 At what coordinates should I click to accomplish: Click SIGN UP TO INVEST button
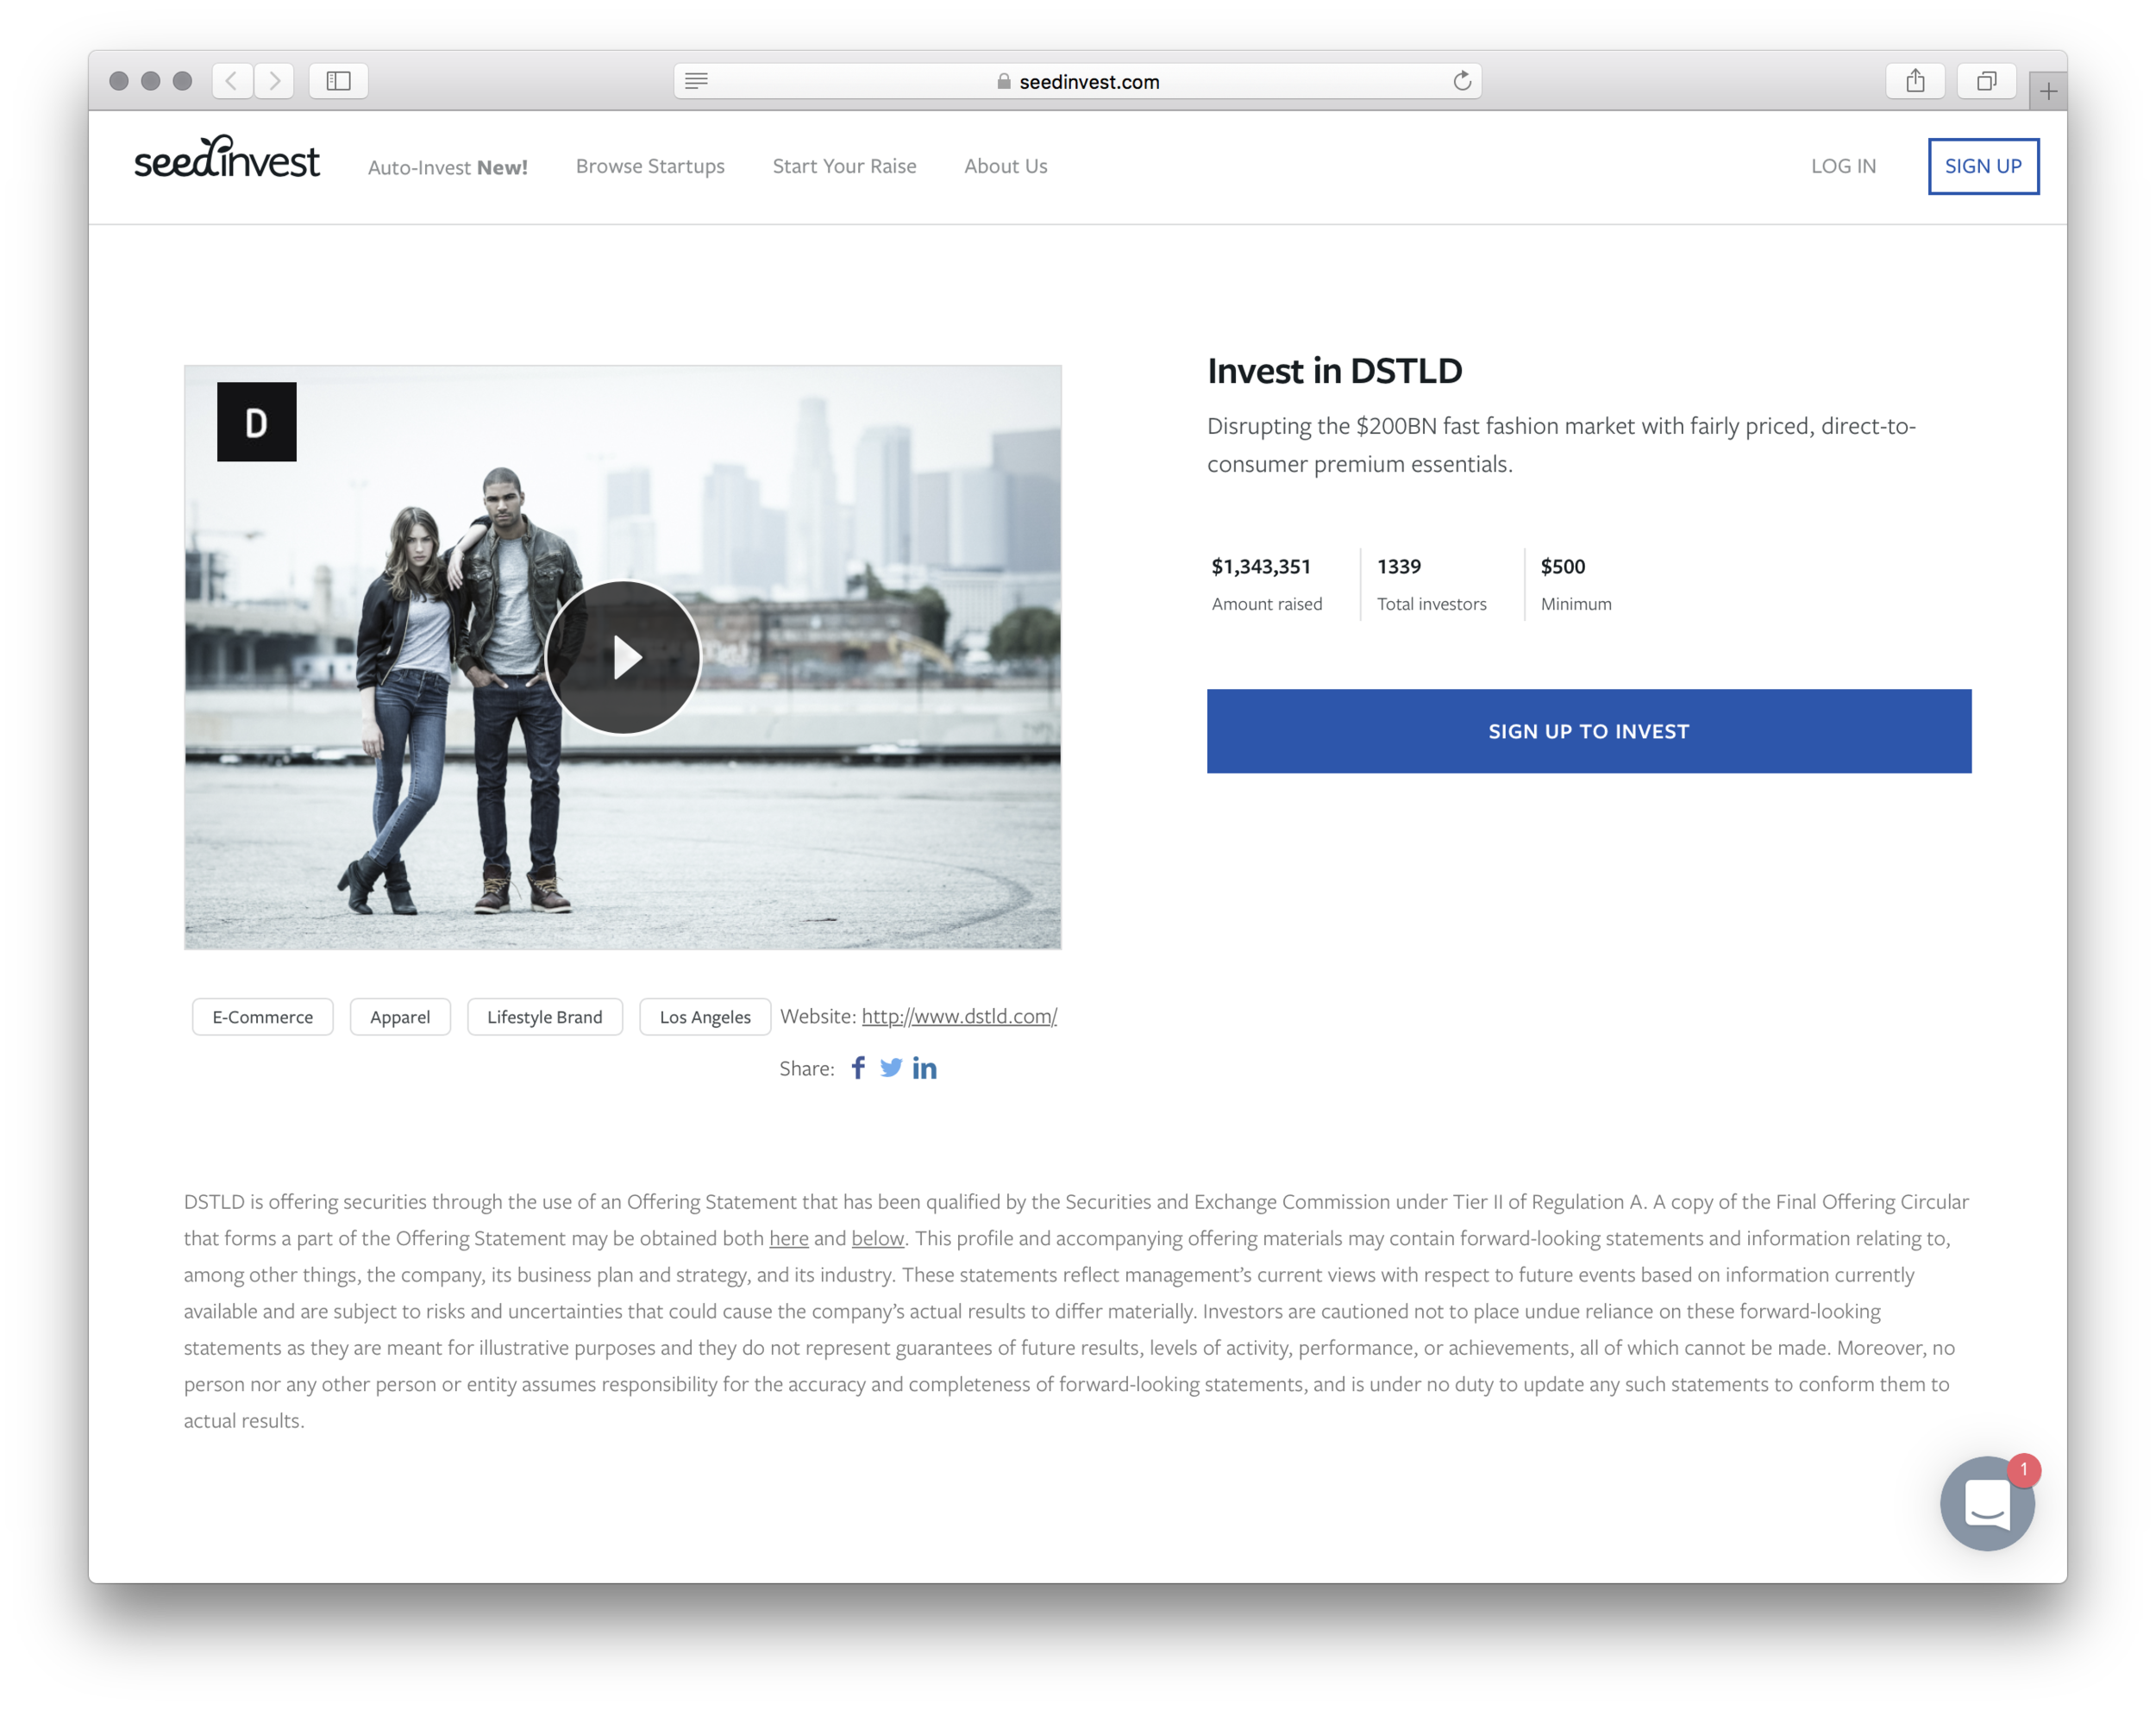click(1589, 731)
